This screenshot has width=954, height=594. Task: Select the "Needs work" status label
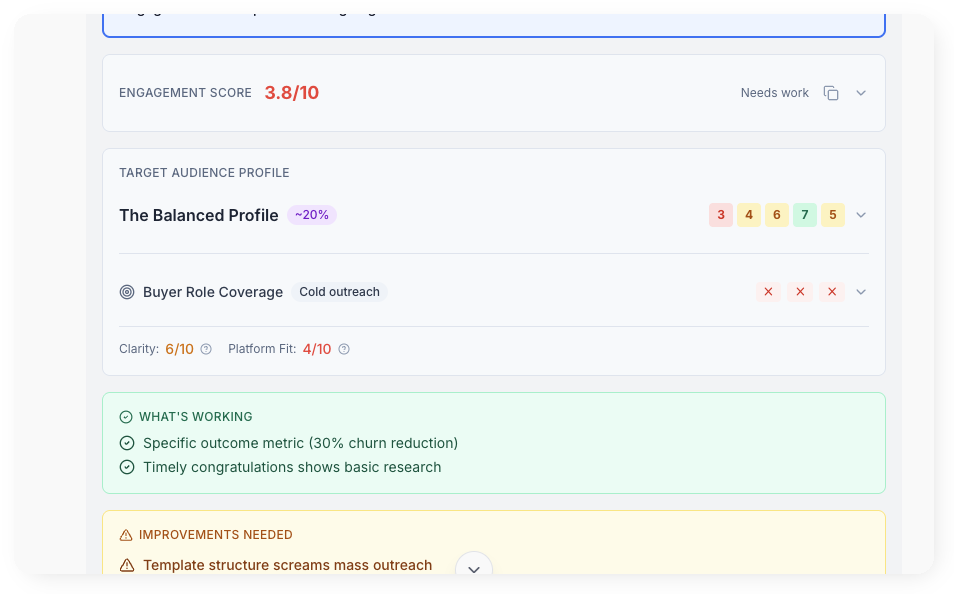774,92
